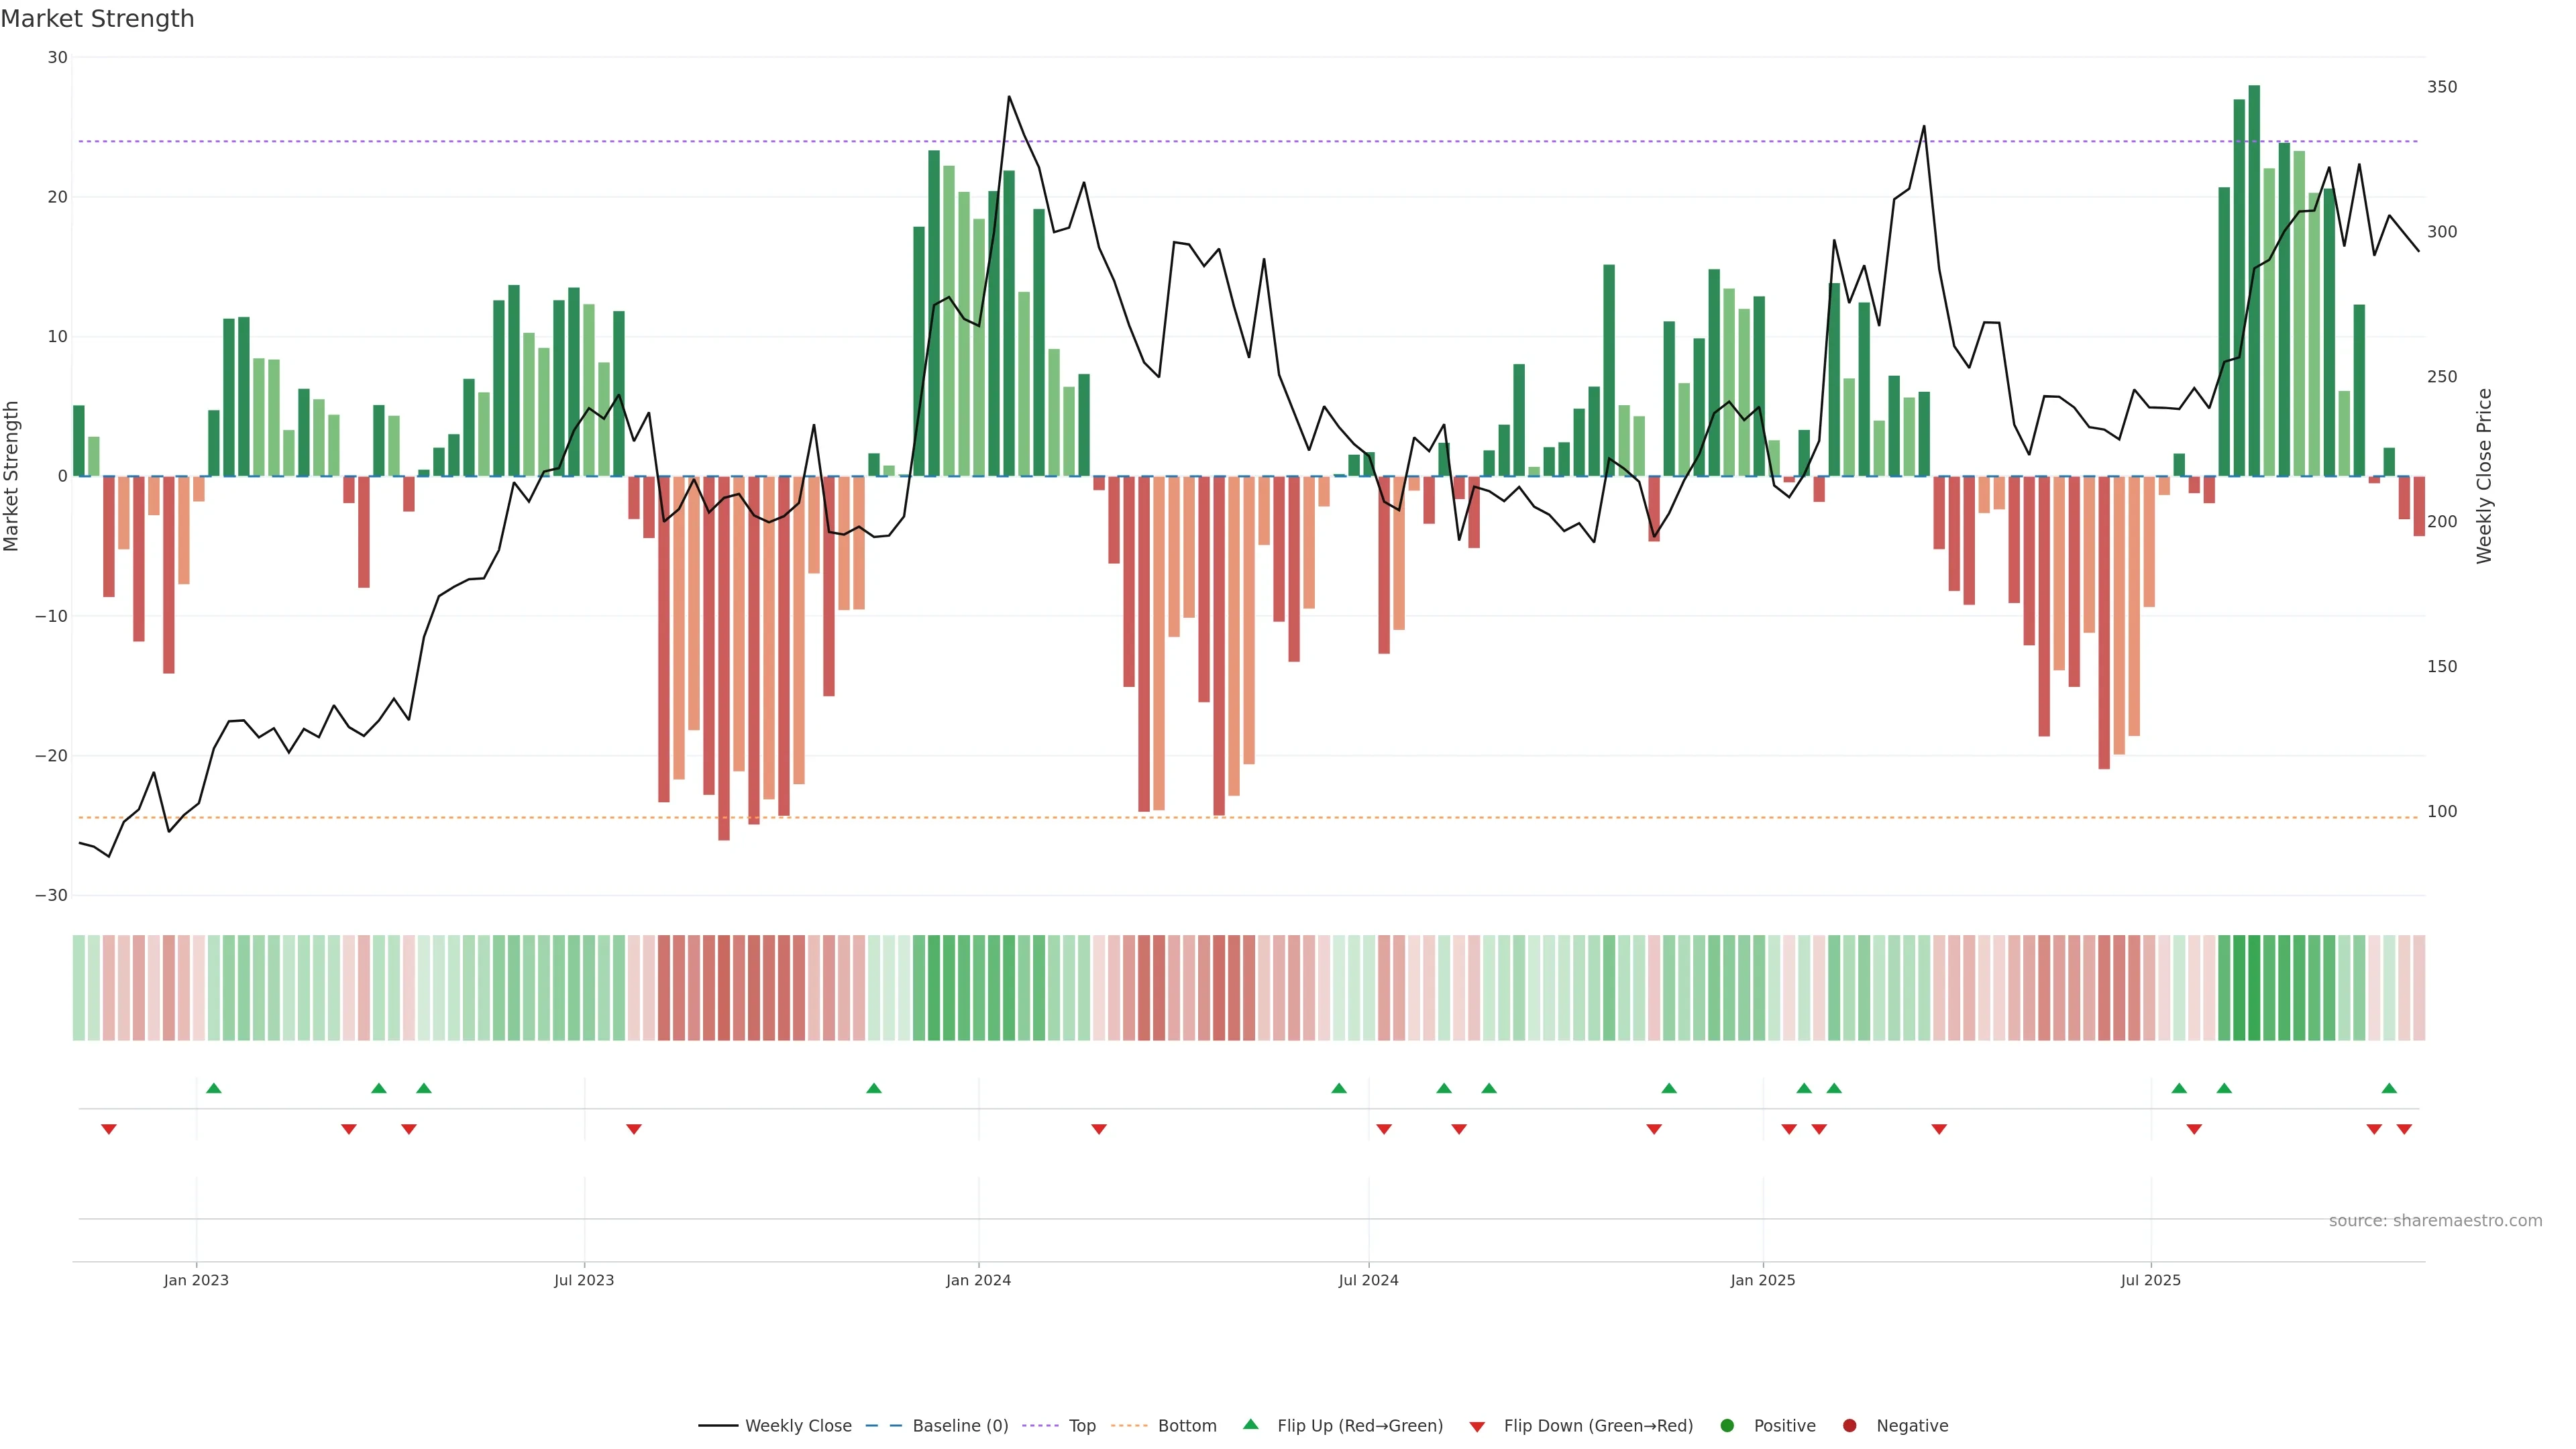This screenshot has width=2576, height=1449.
Task: Click the Jan 2024 x-axis label
Action: pyautogui.click(x=978, y=1280)
